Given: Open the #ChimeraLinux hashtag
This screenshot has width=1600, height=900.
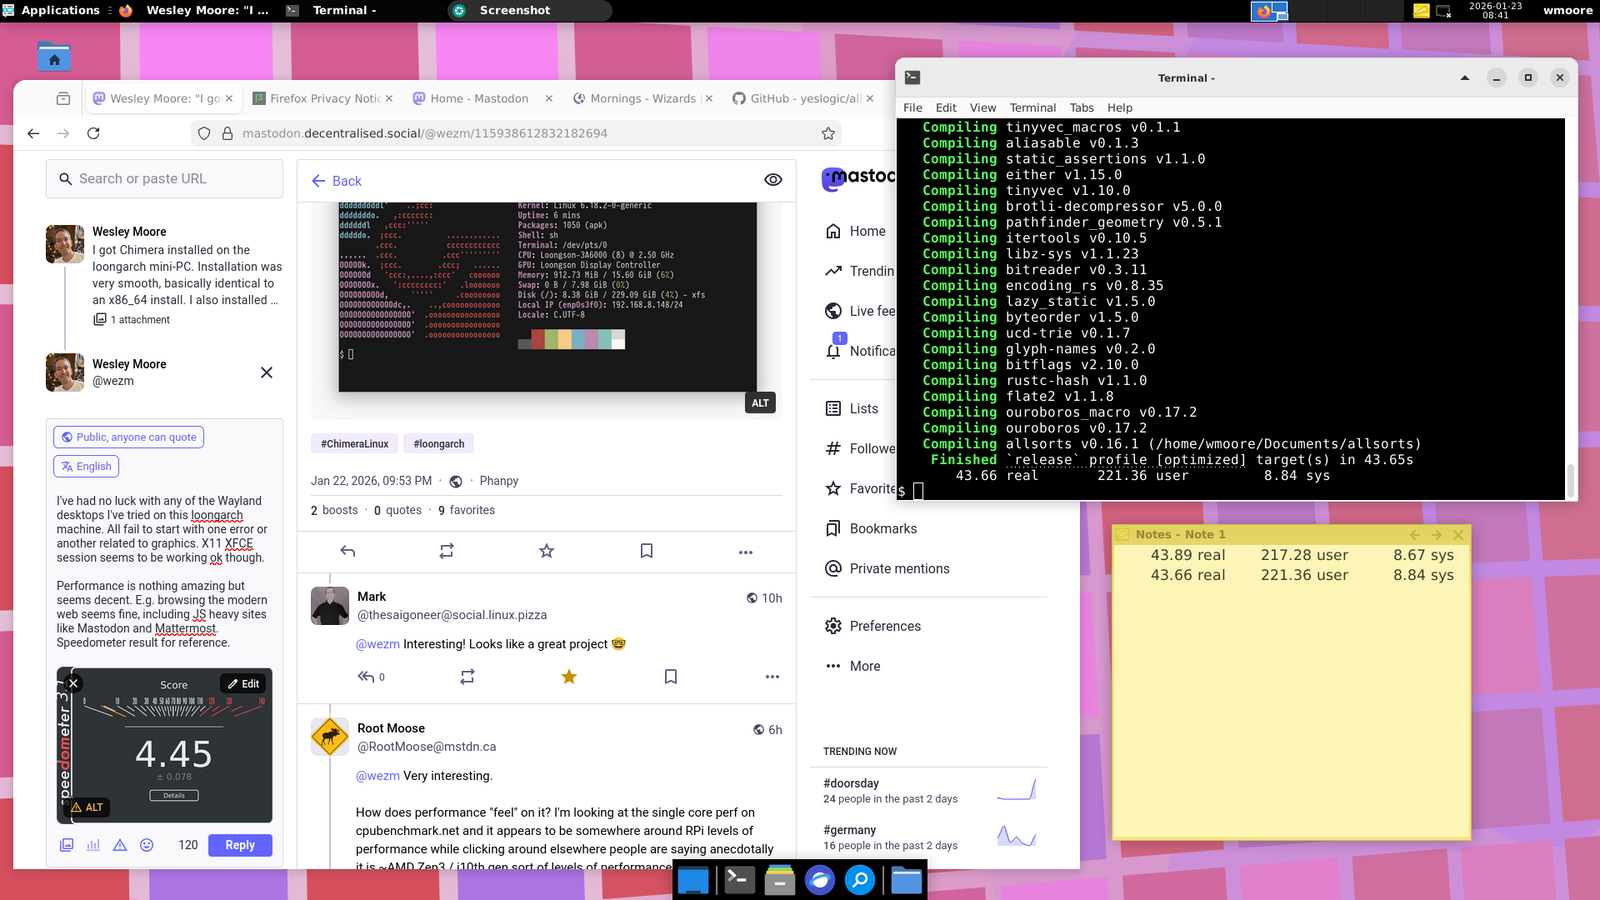Looking at the screenshot, I should click(x=354, y=443).
